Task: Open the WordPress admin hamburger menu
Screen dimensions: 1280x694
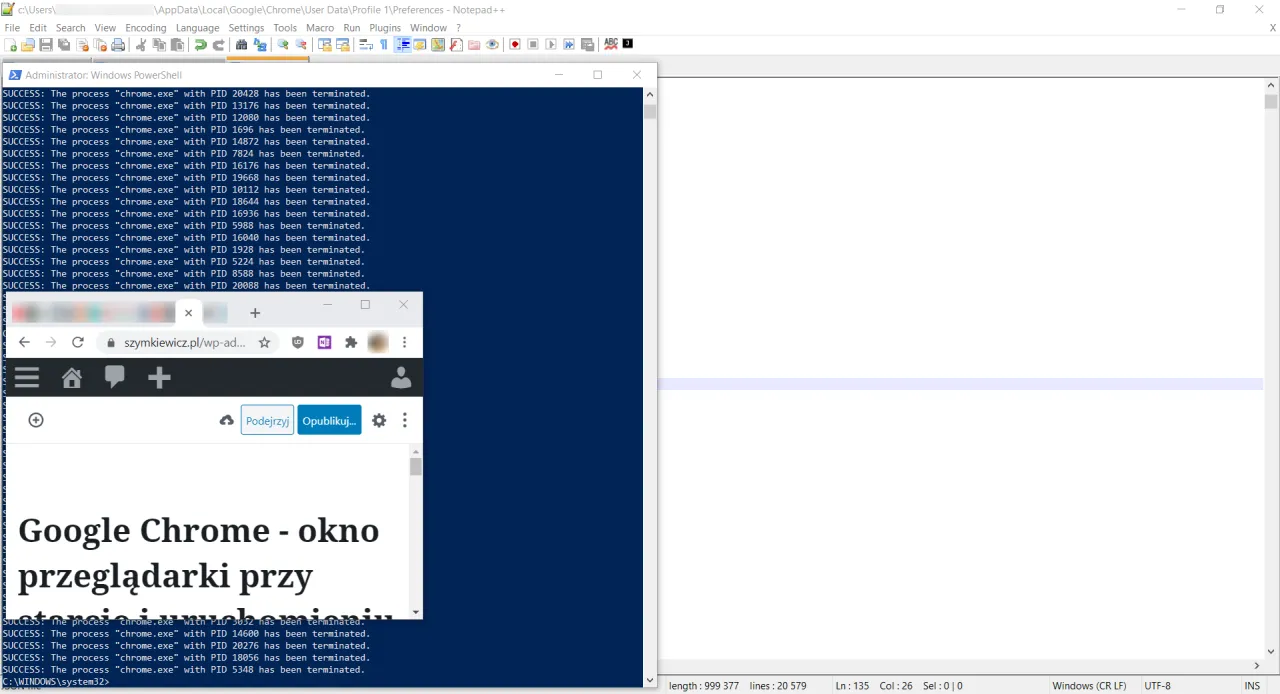Action: pyautogui.click(x=26, y=377)
